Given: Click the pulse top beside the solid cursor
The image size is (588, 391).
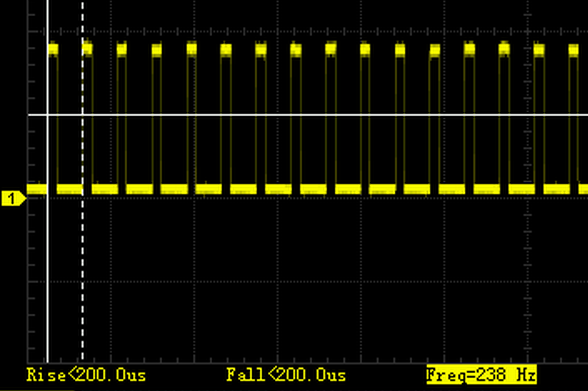Looking at the screenshot, I should point(53,49).
